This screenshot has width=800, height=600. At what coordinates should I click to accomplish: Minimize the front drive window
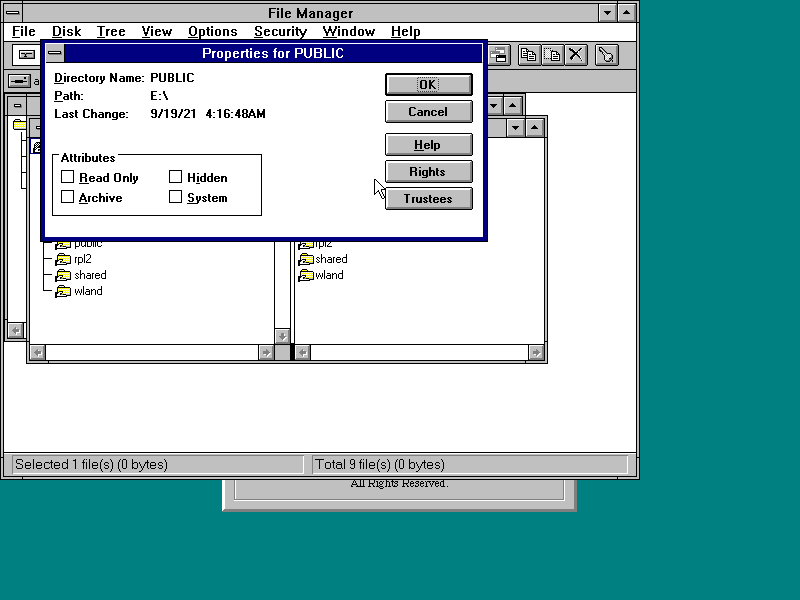click(515, 128)
